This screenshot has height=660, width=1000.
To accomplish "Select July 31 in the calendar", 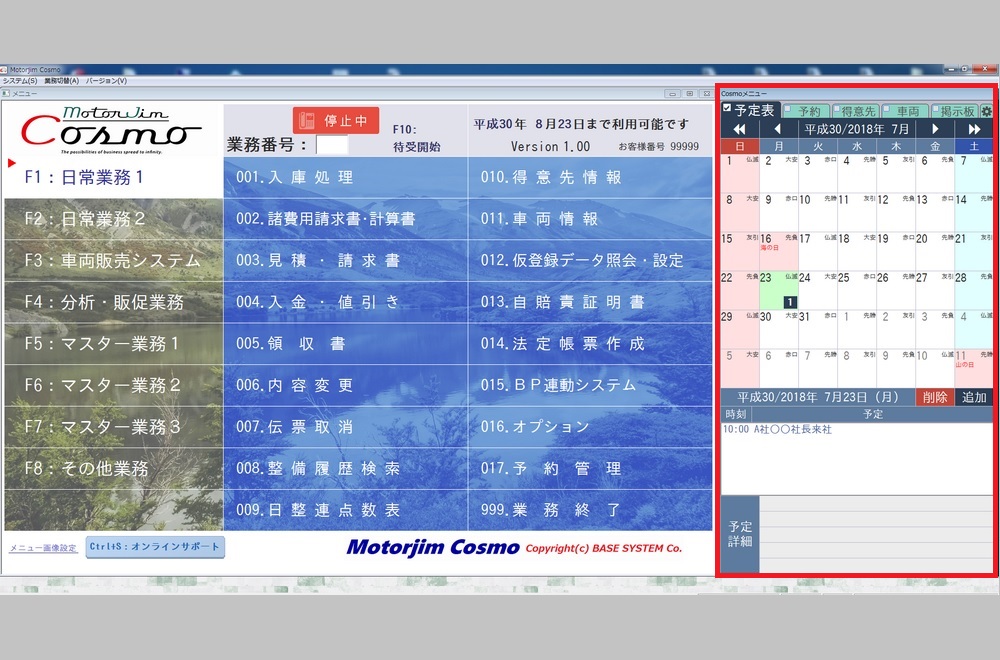I will (818, 329).
